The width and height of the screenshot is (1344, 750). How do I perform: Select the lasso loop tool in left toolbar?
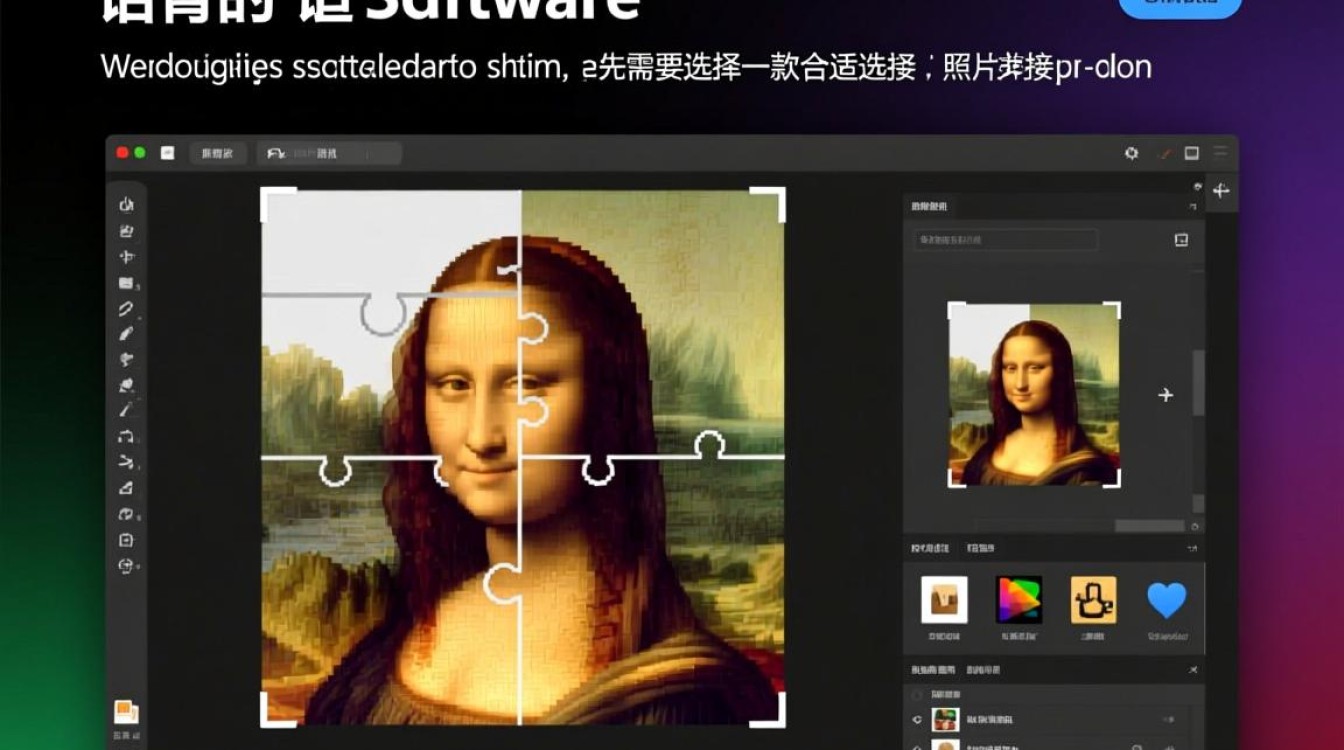(126, 309)
